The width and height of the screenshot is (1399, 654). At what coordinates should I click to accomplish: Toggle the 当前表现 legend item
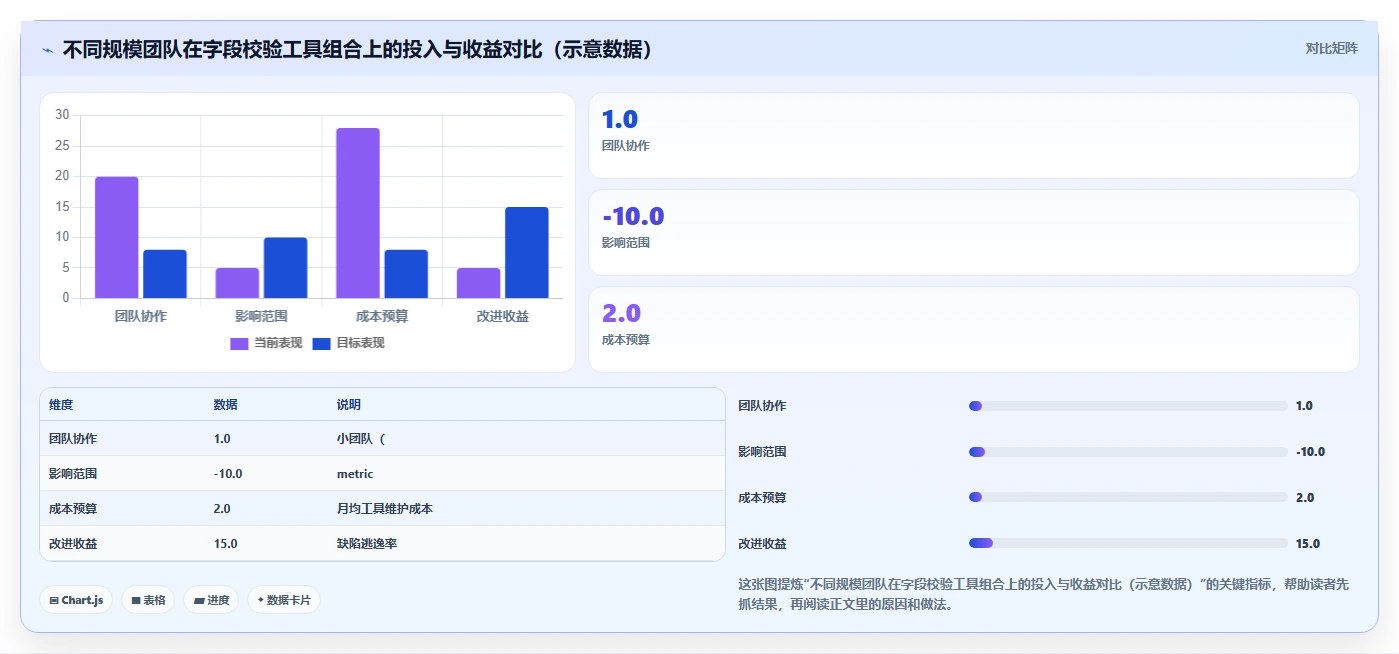pyautogui.click(x=266, y=343)
